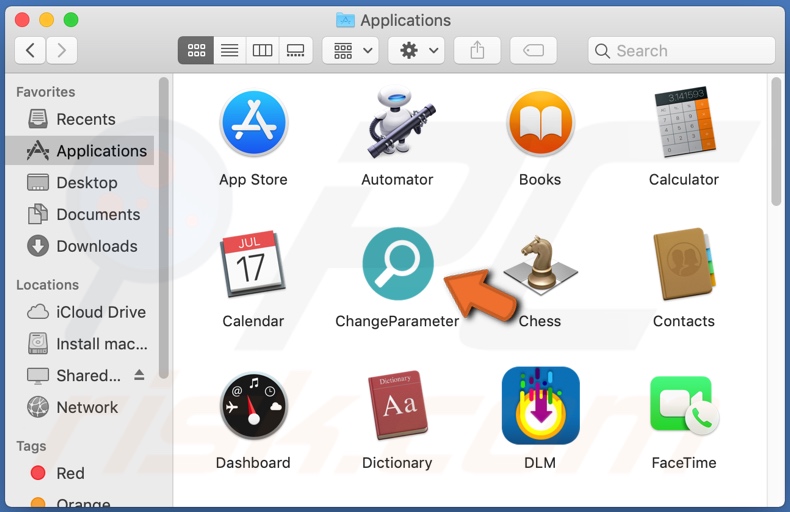Click the ChangeParameter label text
This screenshot has height=512, width=790.
[x=397, y=321]
